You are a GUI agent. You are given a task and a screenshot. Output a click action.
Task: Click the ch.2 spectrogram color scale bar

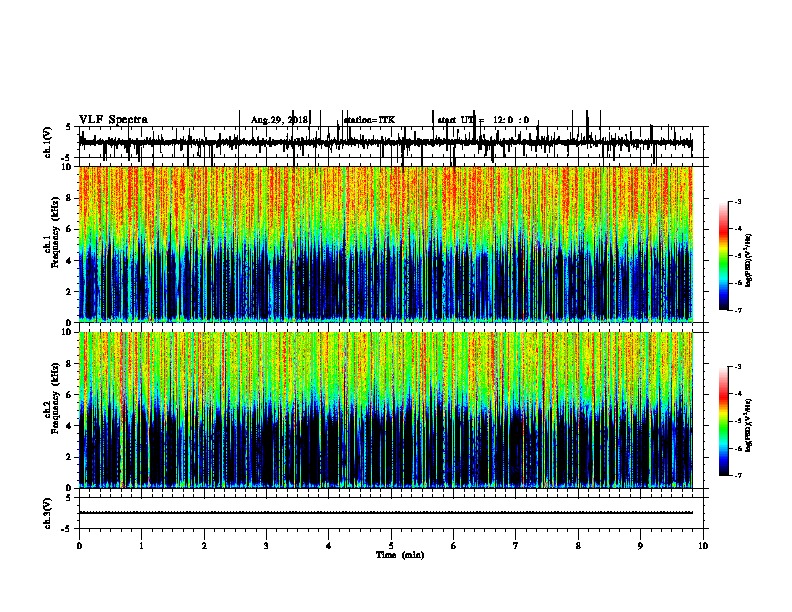[723, 421]
